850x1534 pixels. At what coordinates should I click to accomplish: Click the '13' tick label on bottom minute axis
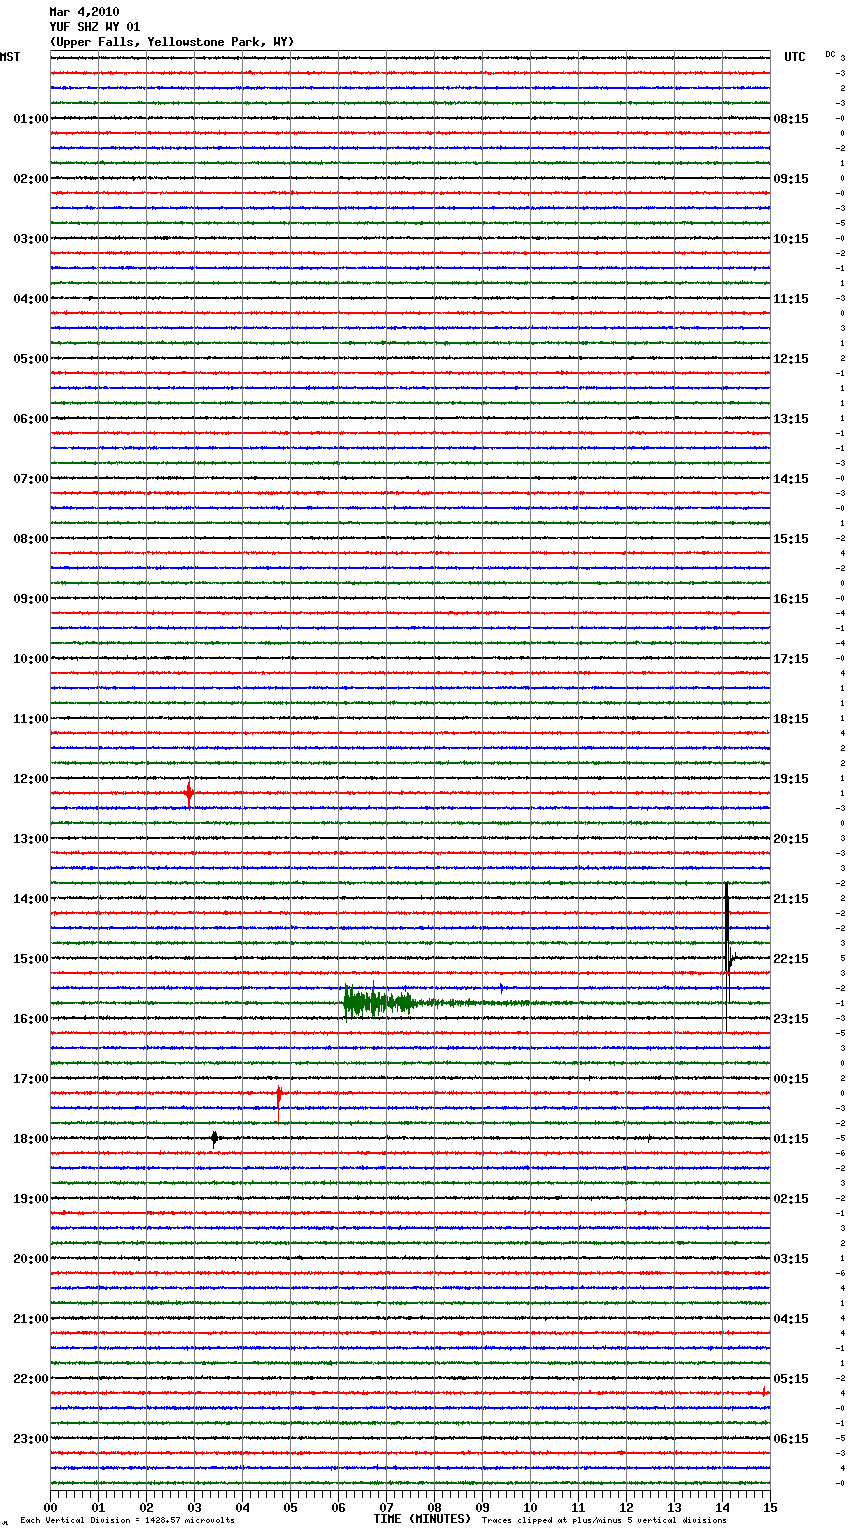click(x=674, y=1507)
